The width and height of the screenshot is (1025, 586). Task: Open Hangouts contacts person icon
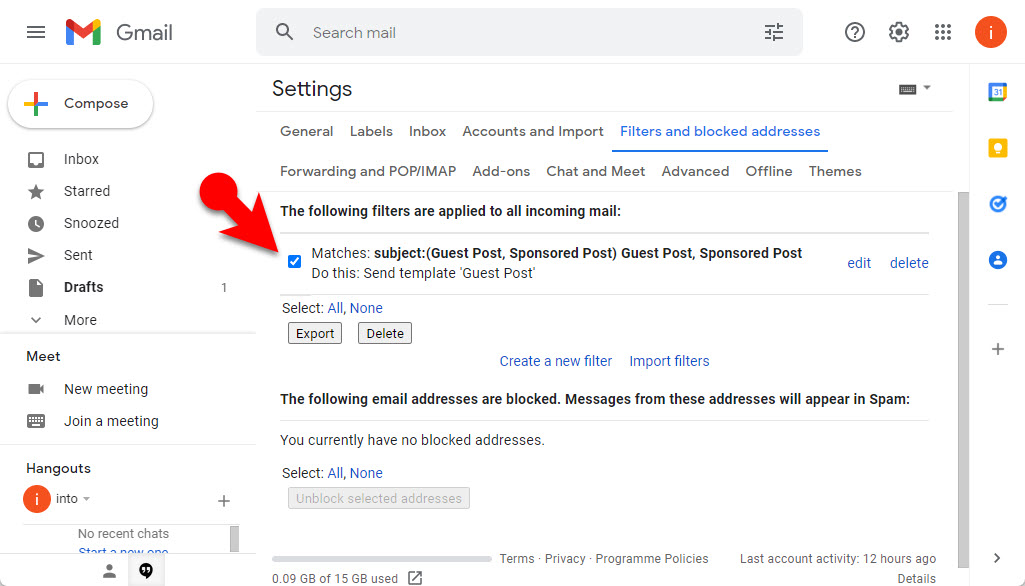click(x=109, y=571)
